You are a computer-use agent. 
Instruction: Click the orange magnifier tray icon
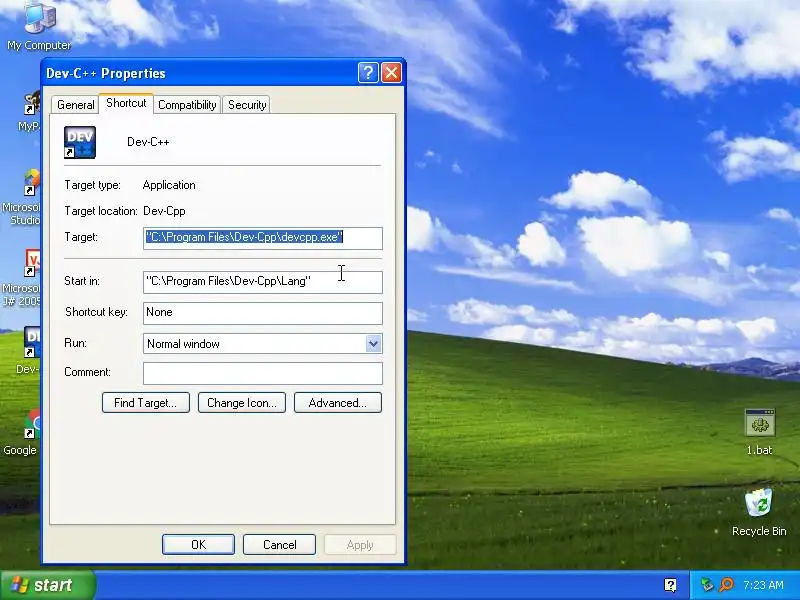(x=726, y=585)
